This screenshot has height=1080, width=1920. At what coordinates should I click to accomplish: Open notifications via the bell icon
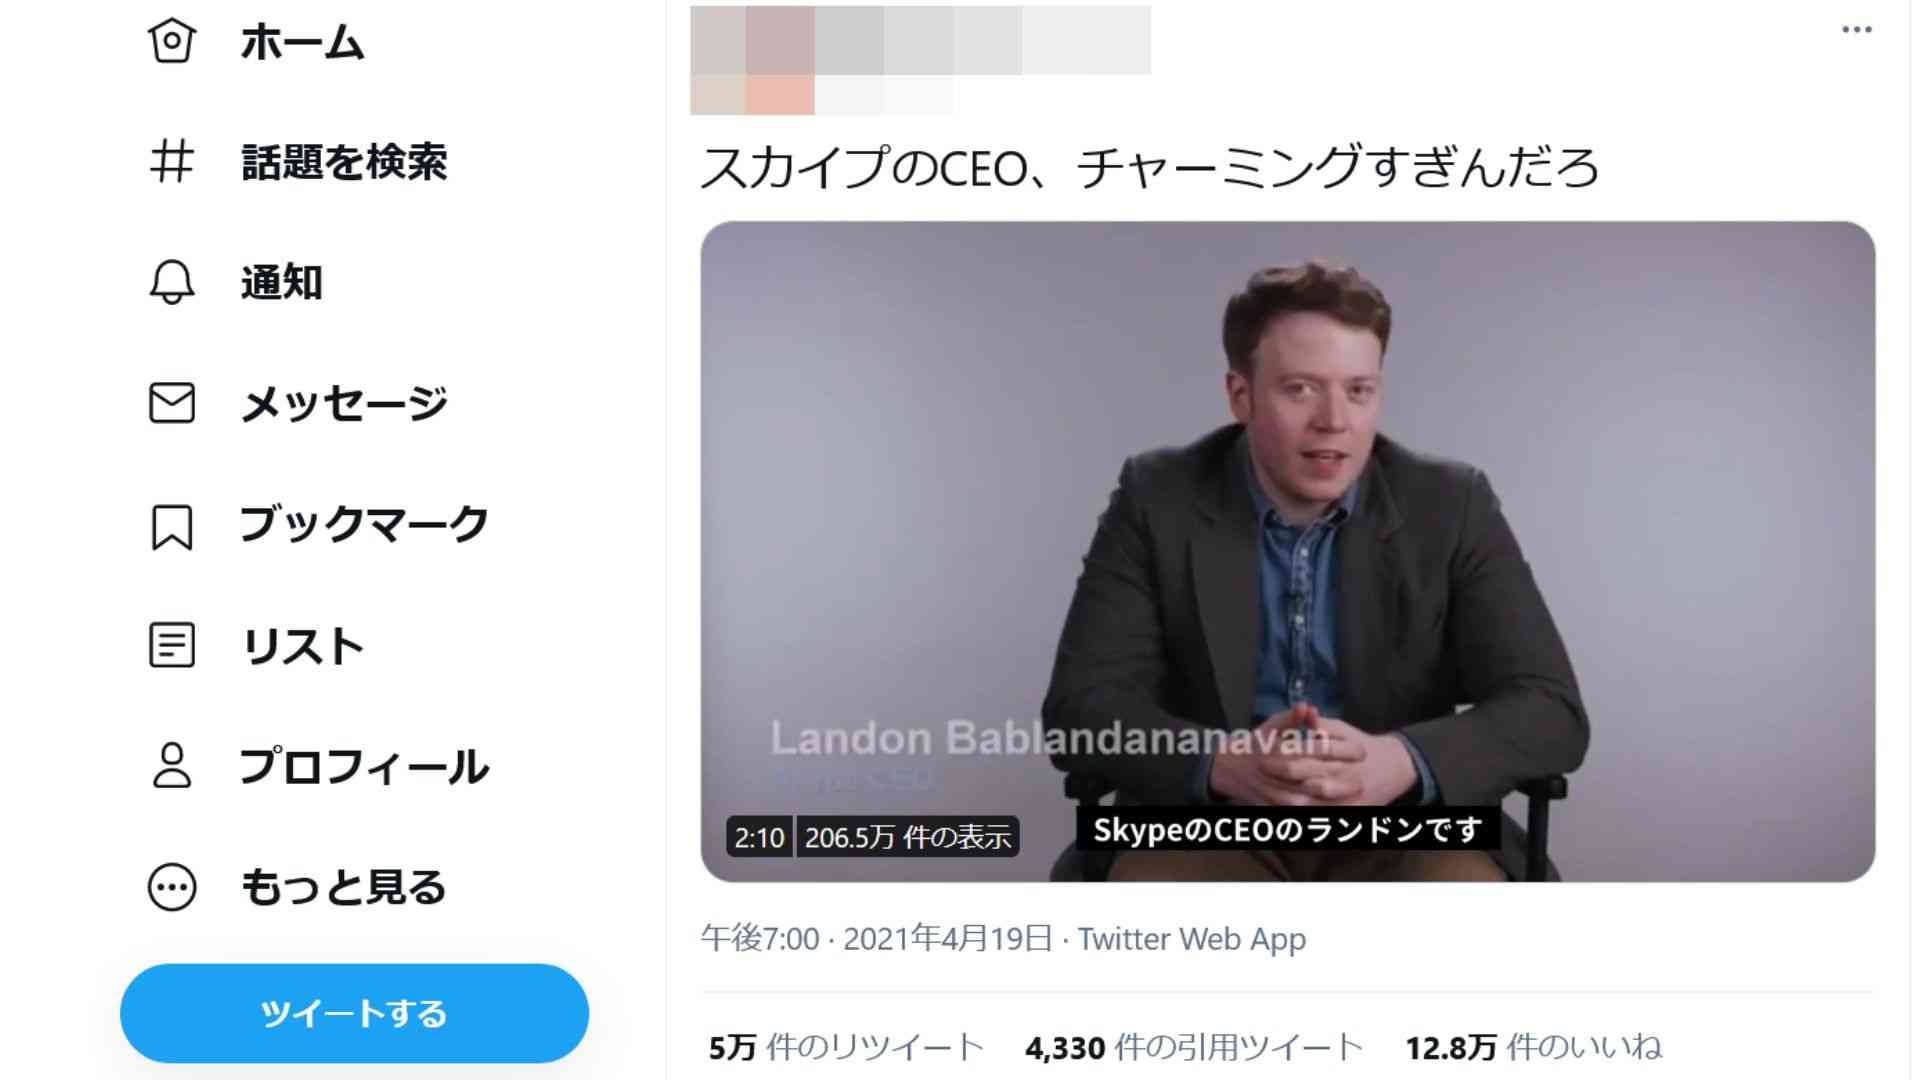pyautogui.click(x=172, y=282)
